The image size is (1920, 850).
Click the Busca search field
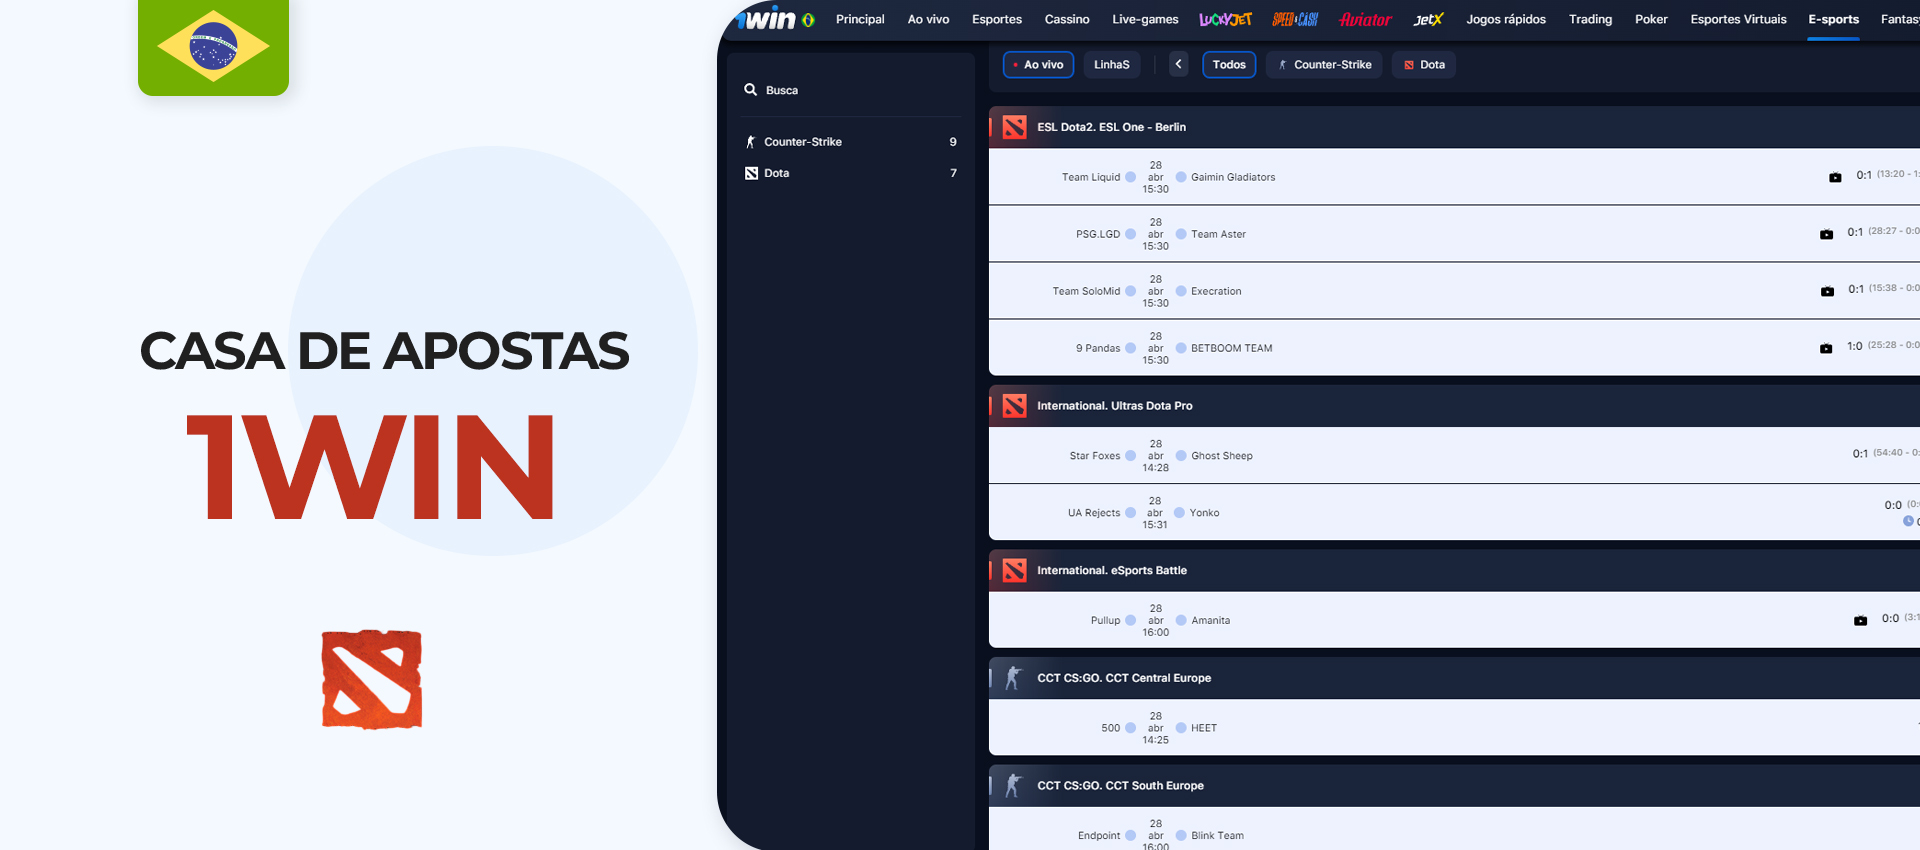(x=850, y=90)
